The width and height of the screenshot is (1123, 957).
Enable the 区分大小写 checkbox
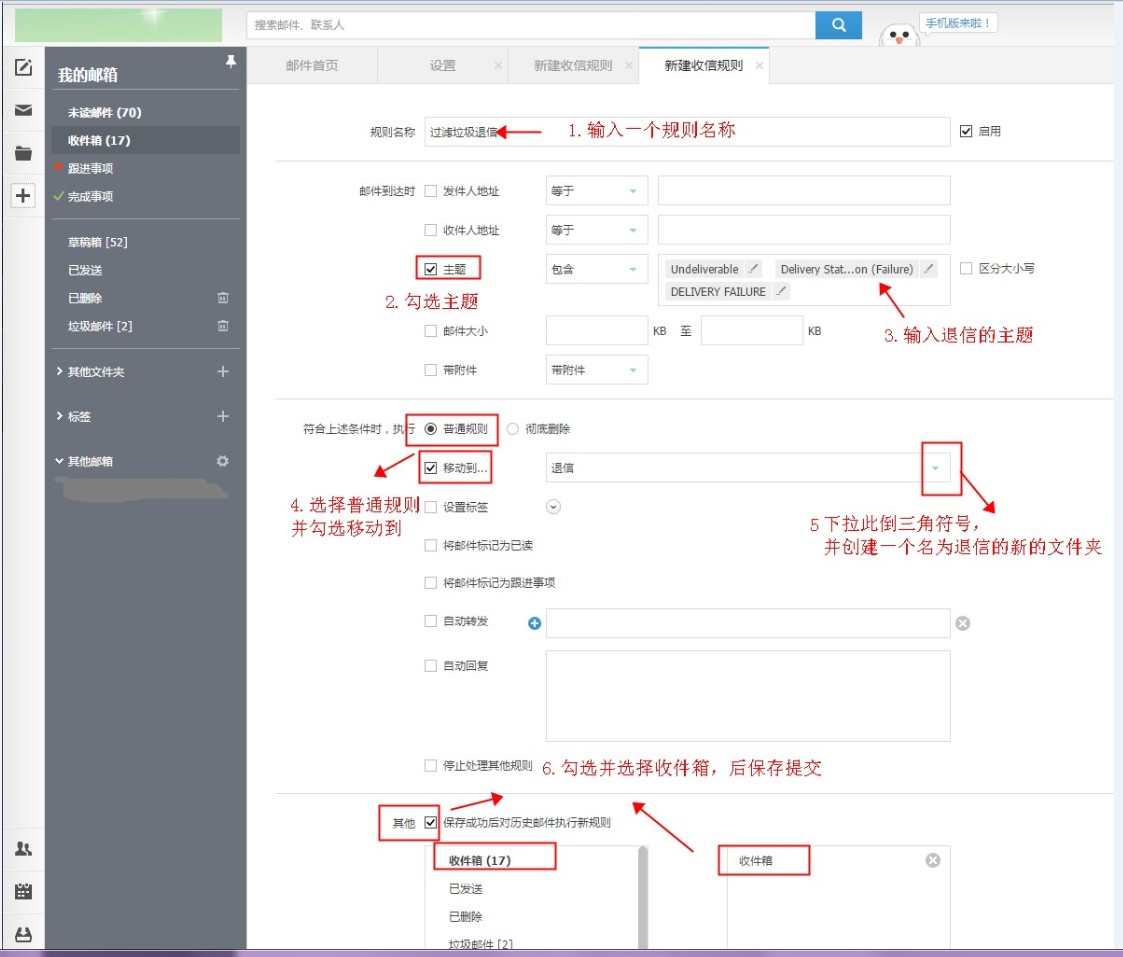coord(966,269)
